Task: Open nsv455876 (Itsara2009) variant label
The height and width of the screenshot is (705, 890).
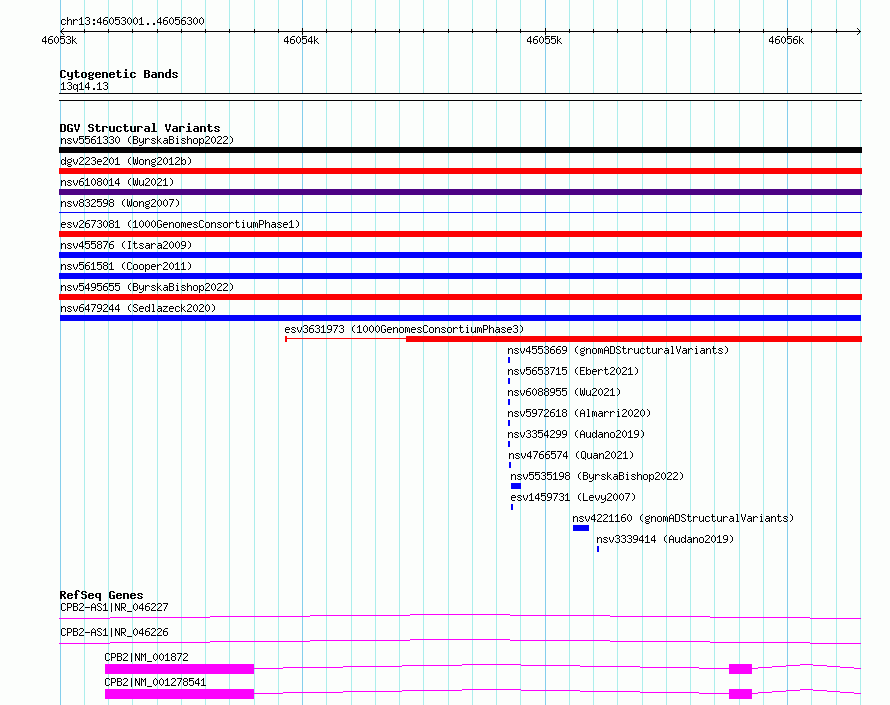Action: coord(126,245)
